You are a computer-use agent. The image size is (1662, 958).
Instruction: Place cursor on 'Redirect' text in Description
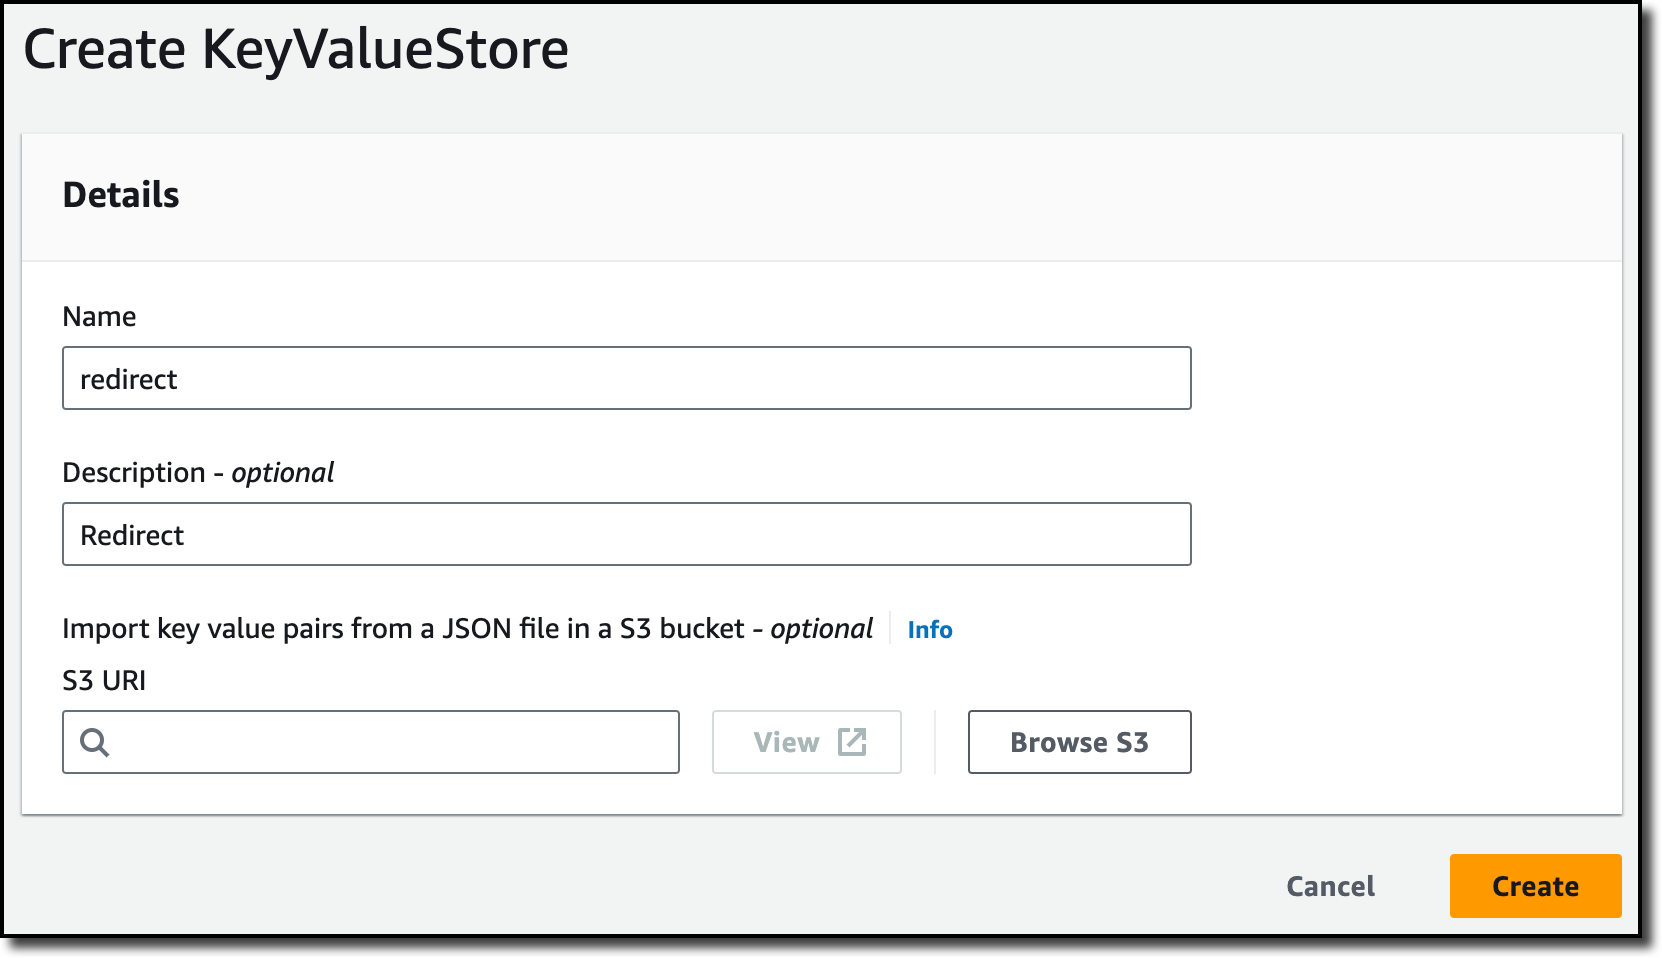[x=132, y=535]
